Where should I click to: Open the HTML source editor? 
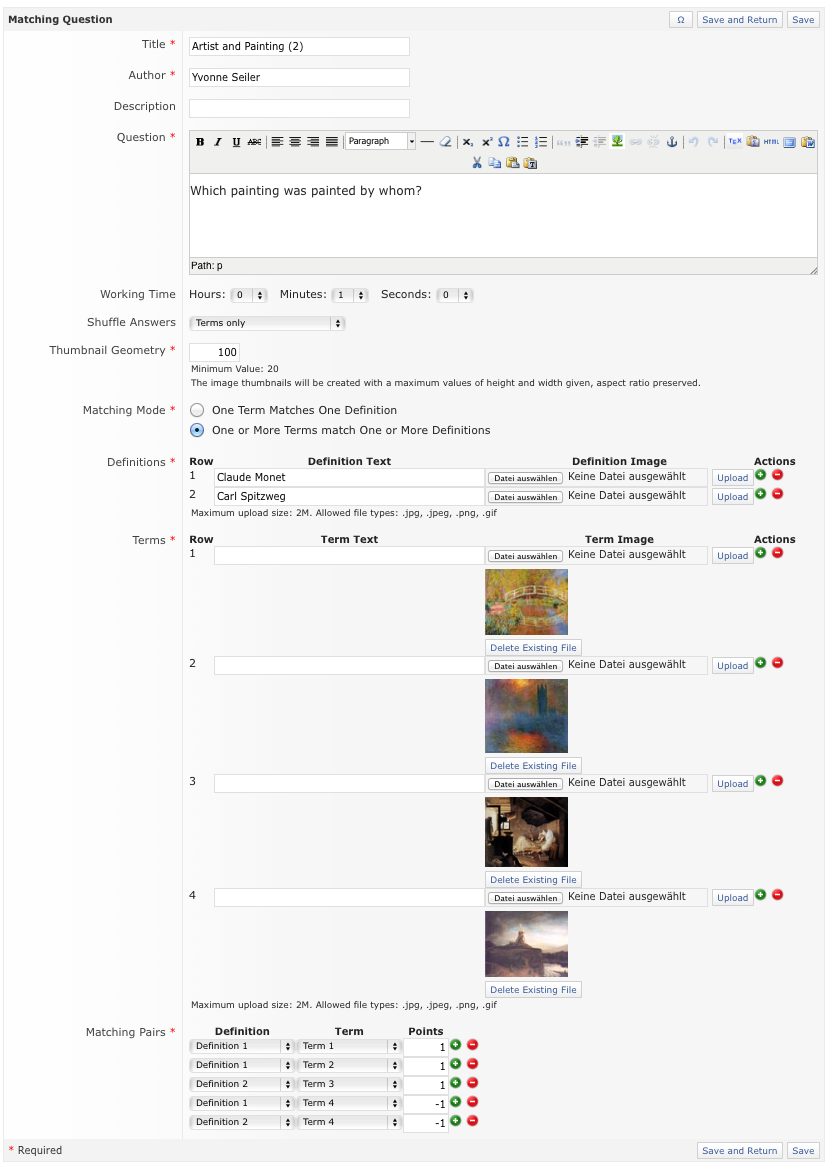point(771,142)
